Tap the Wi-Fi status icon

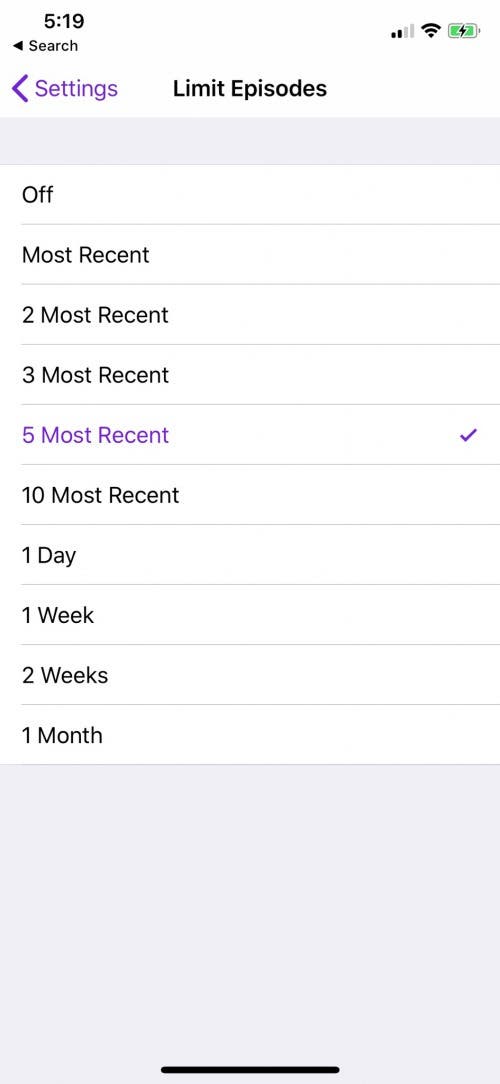pos(432,31)
